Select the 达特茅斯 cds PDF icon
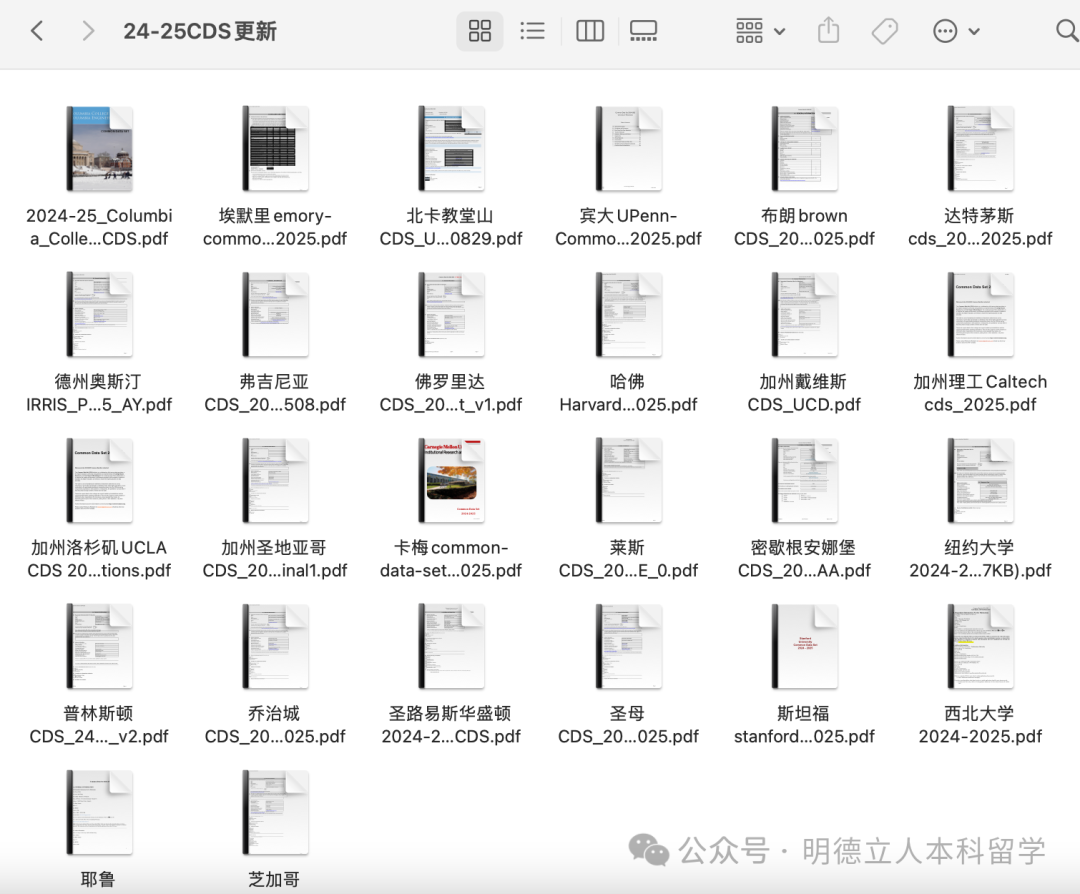 [x=980, y=149]
